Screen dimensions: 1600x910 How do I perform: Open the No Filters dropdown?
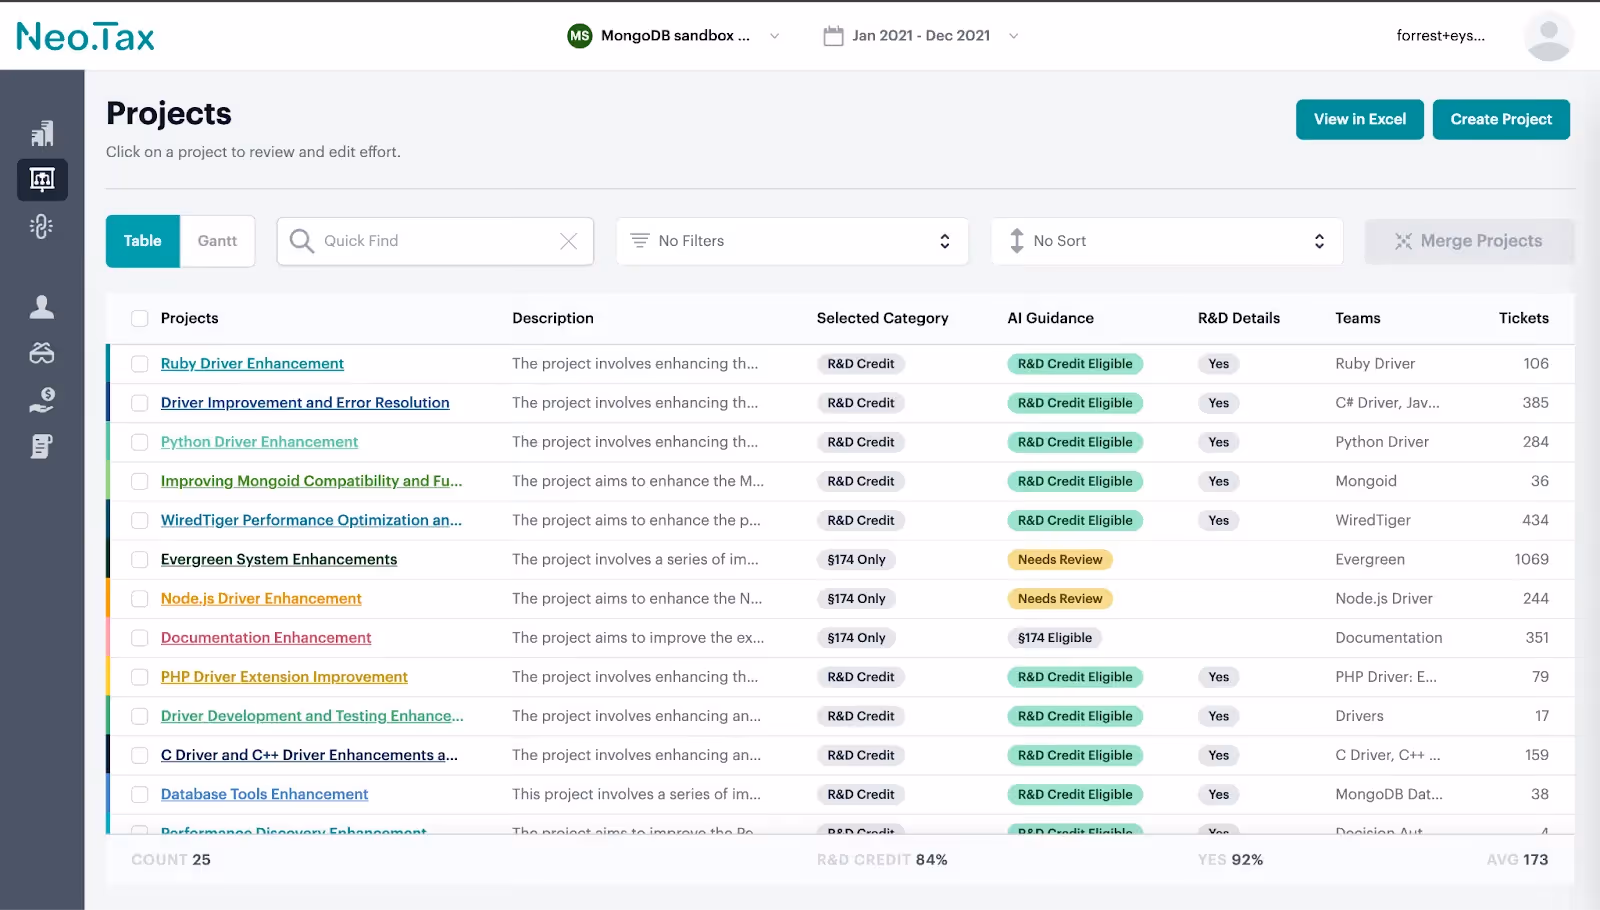(x=792, y=241)
